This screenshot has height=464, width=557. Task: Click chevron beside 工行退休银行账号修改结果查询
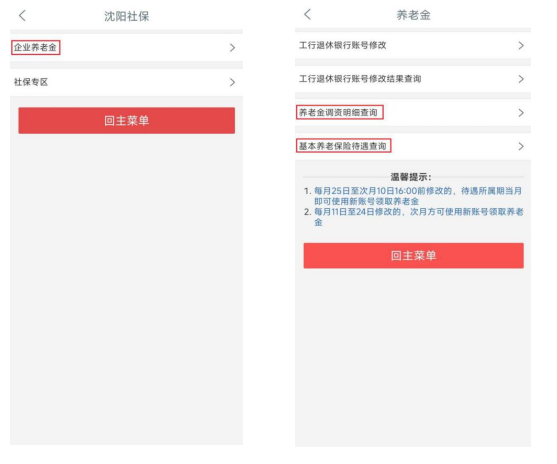[521, 79]
